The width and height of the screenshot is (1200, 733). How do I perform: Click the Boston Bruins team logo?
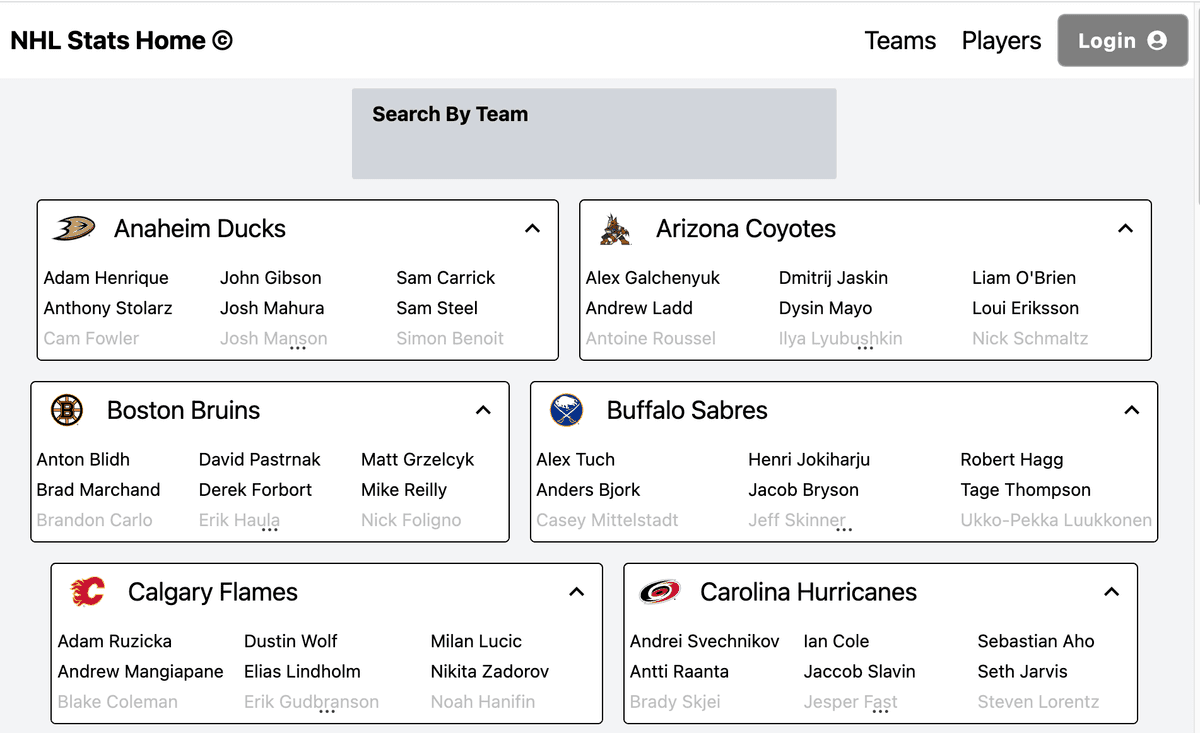point(65,410)
